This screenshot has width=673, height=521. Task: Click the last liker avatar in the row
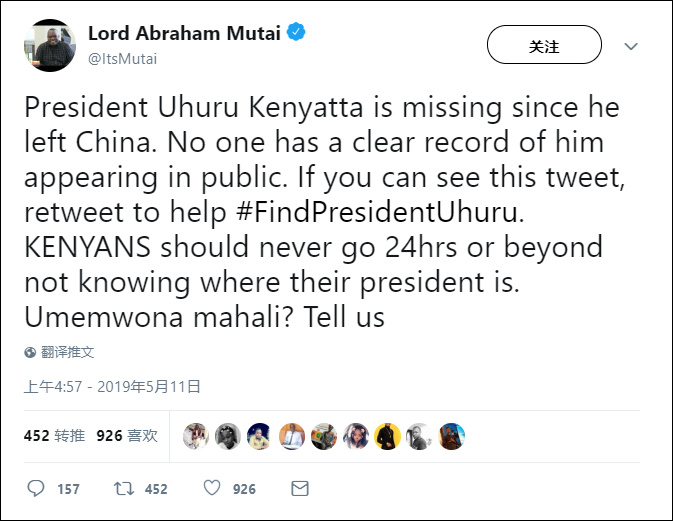(x=452, y=437)
